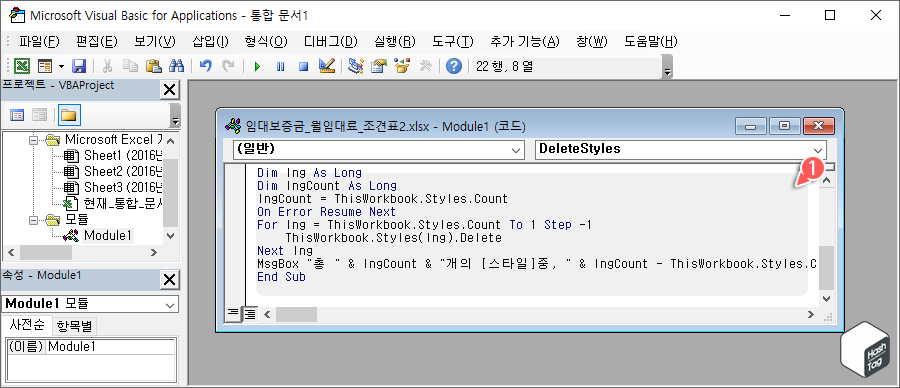900x388 pixels.
Task: Open Project Explorer toolbar icon
Action: 356,66
